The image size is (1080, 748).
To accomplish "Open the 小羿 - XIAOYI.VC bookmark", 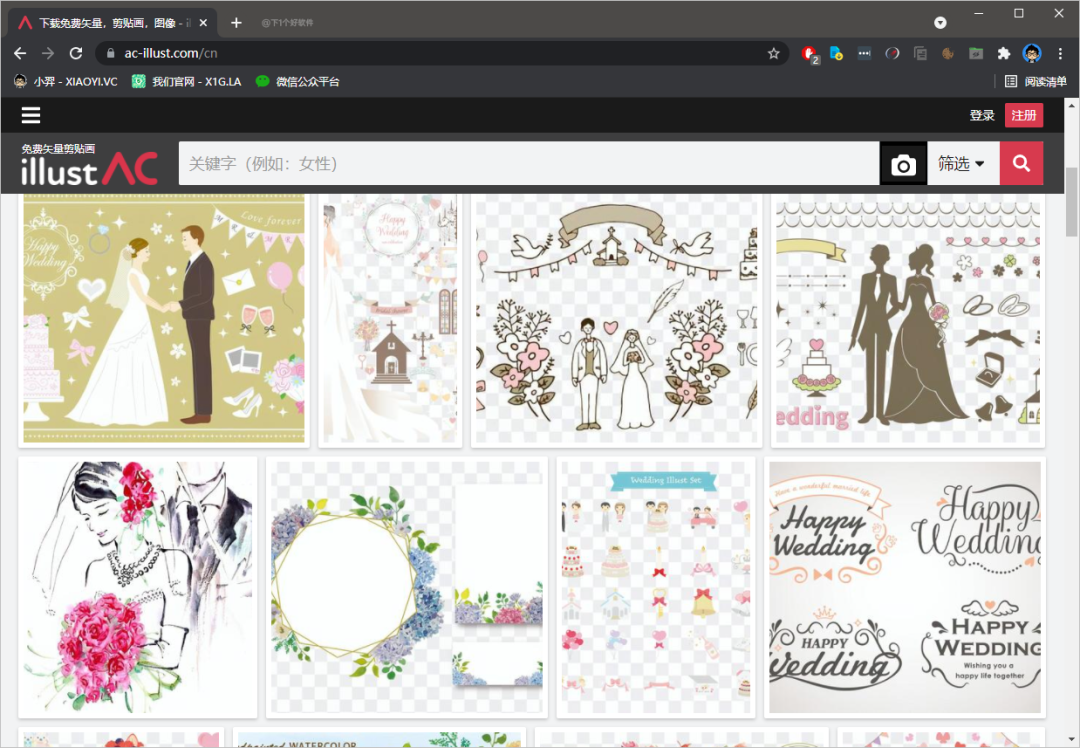I will click(x=65, y=81).
